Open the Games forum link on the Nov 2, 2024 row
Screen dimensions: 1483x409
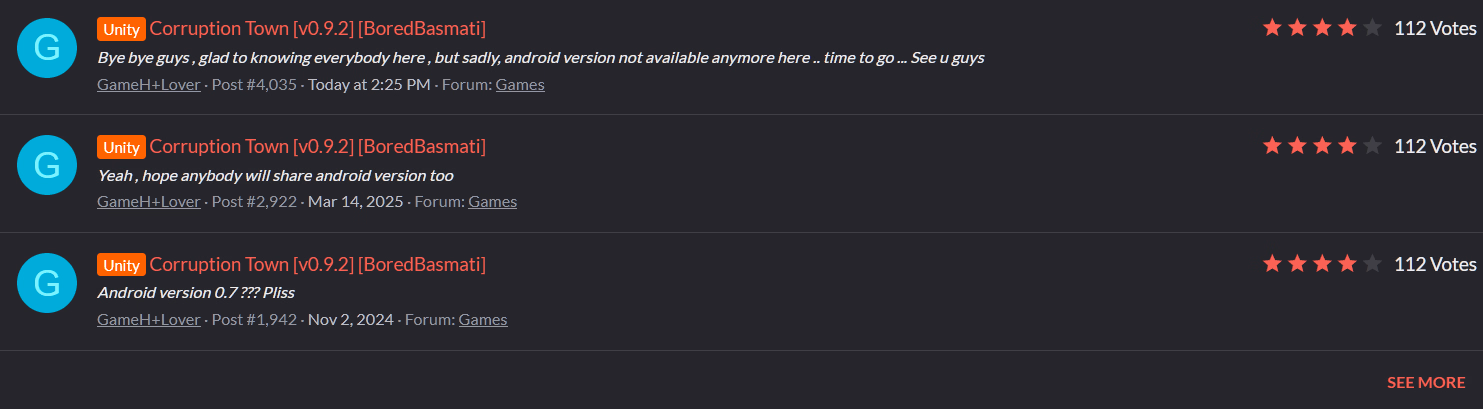pyautogui.click(x=483, y=320)
